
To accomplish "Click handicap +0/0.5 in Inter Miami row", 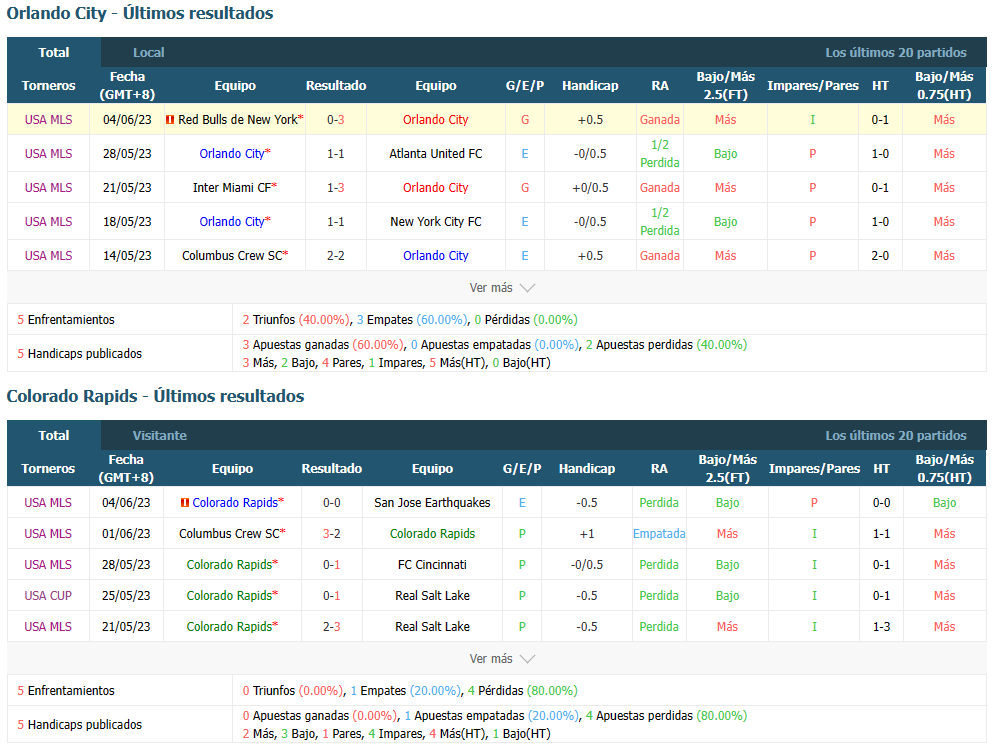I will [x=590, y=188].
